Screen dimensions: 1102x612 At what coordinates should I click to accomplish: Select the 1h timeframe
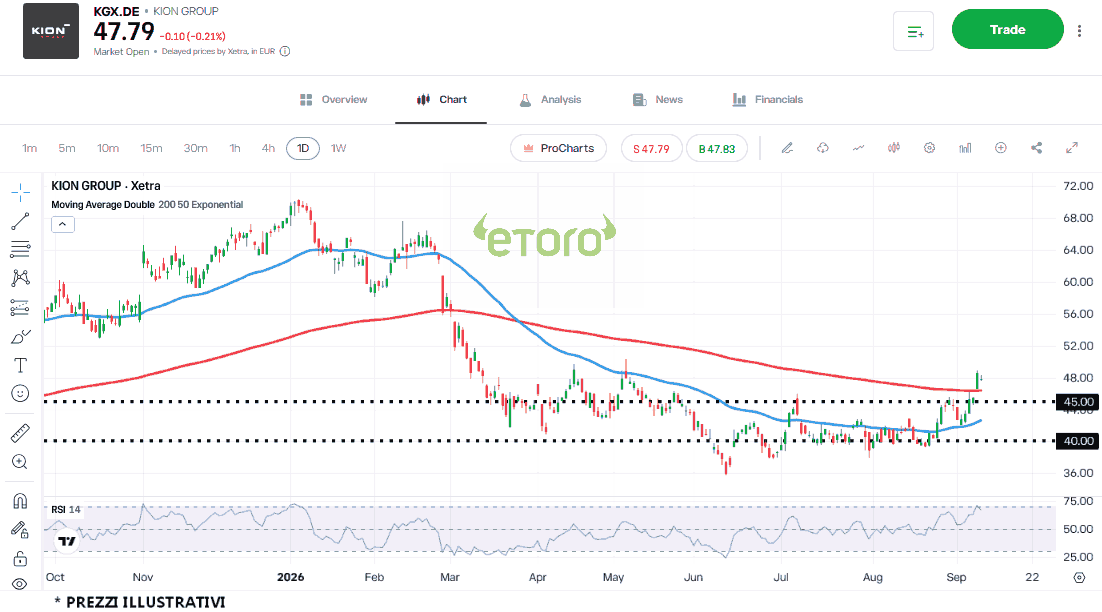(x=235, y=148)
